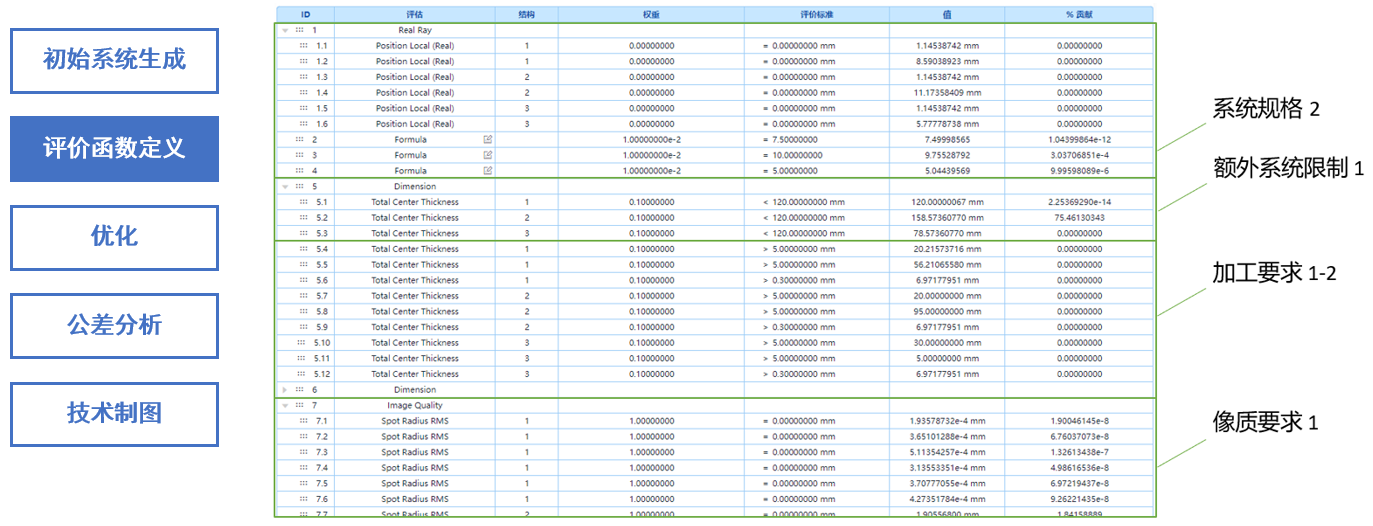Switch to the 初始系统生成 step

114,60
